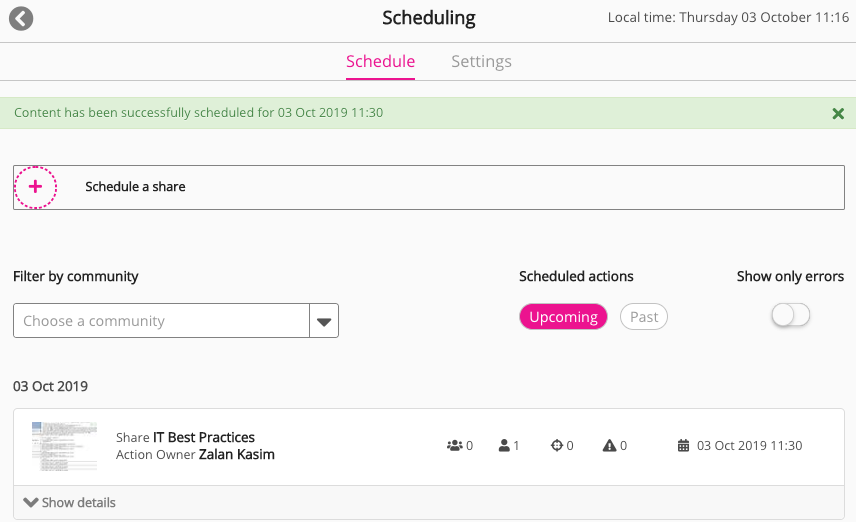Click the Zalan Kasim owner name
The width and height of the screenshot is (856, 522).
(237, 455)
